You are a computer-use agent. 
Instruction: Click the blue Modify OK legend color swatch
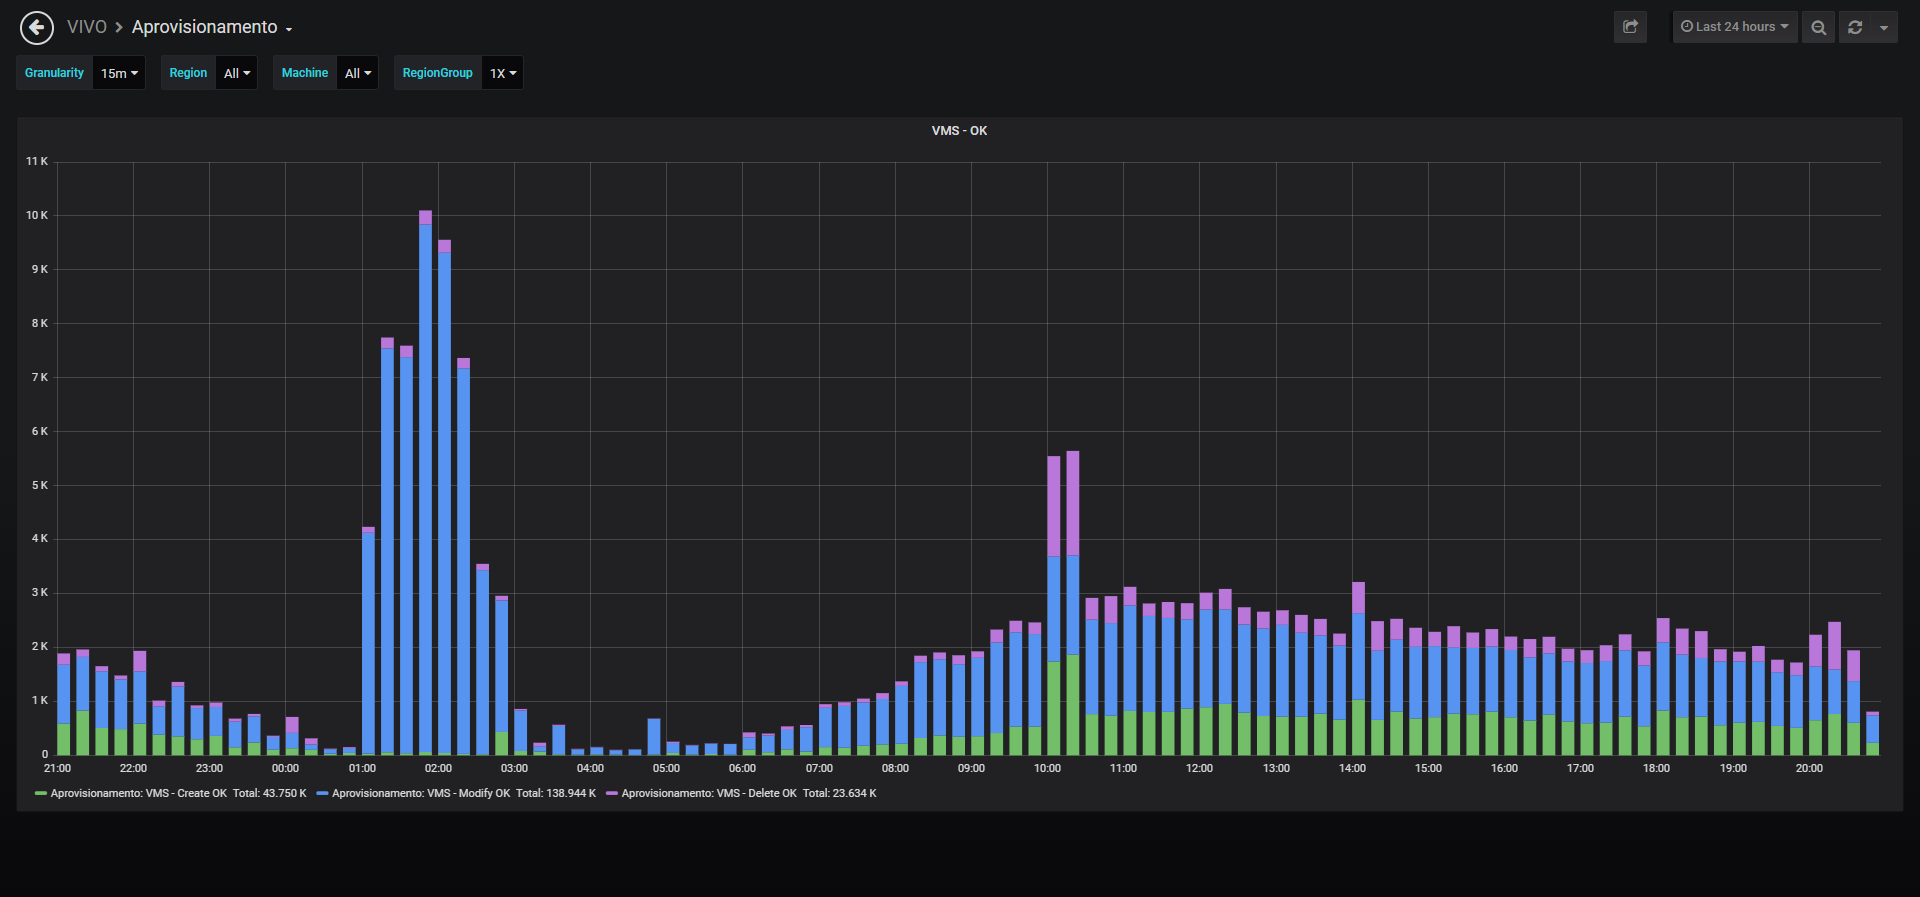(x=322, y=793)
